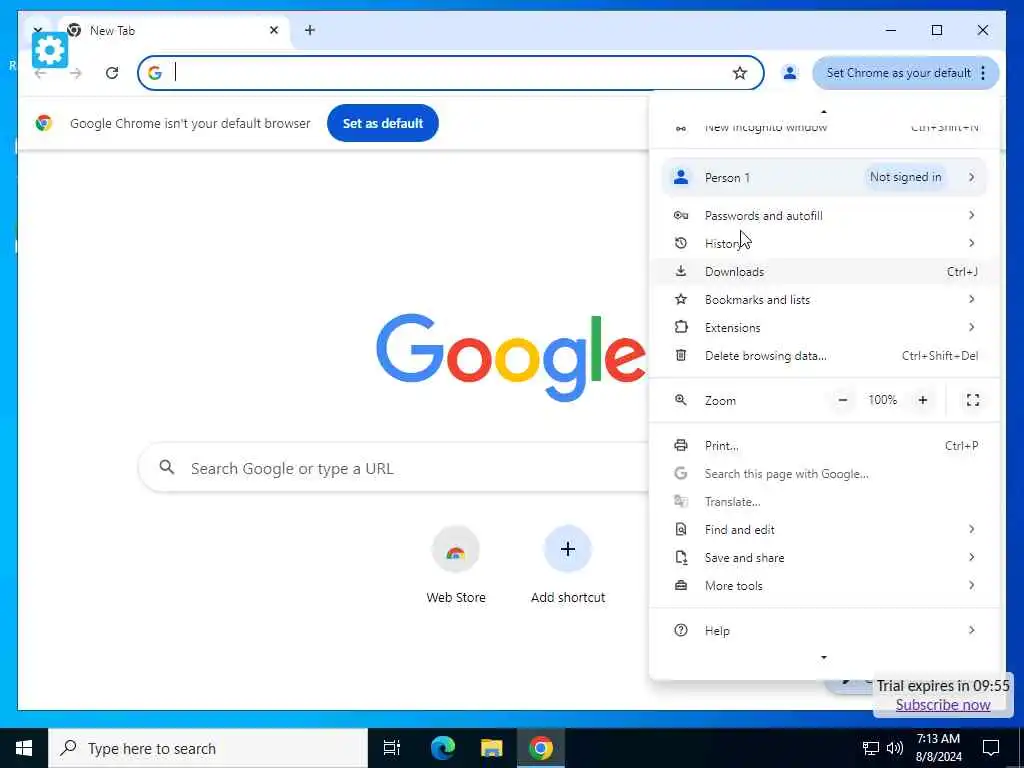Click the magnifier icon in Google search box
Viewport: 1024px width, 768px height.
pos(167,467)
